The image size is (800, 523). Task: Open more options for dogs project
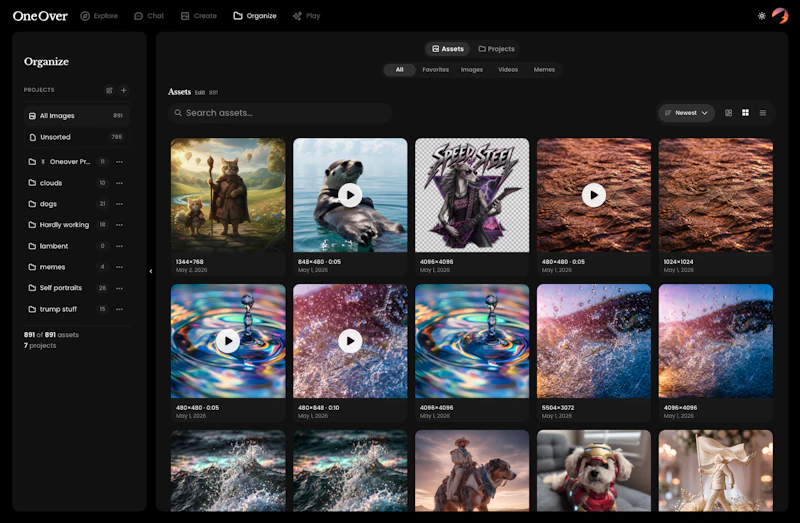[119, 204]
